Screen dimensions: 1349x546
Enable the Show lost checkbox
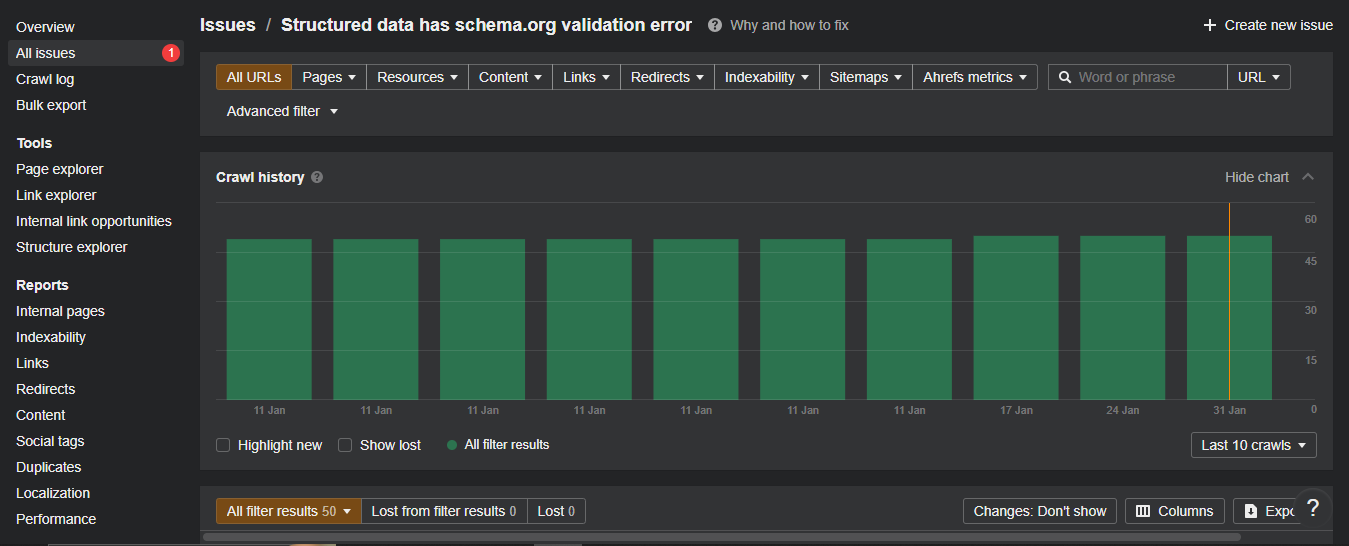click(345, 445)
